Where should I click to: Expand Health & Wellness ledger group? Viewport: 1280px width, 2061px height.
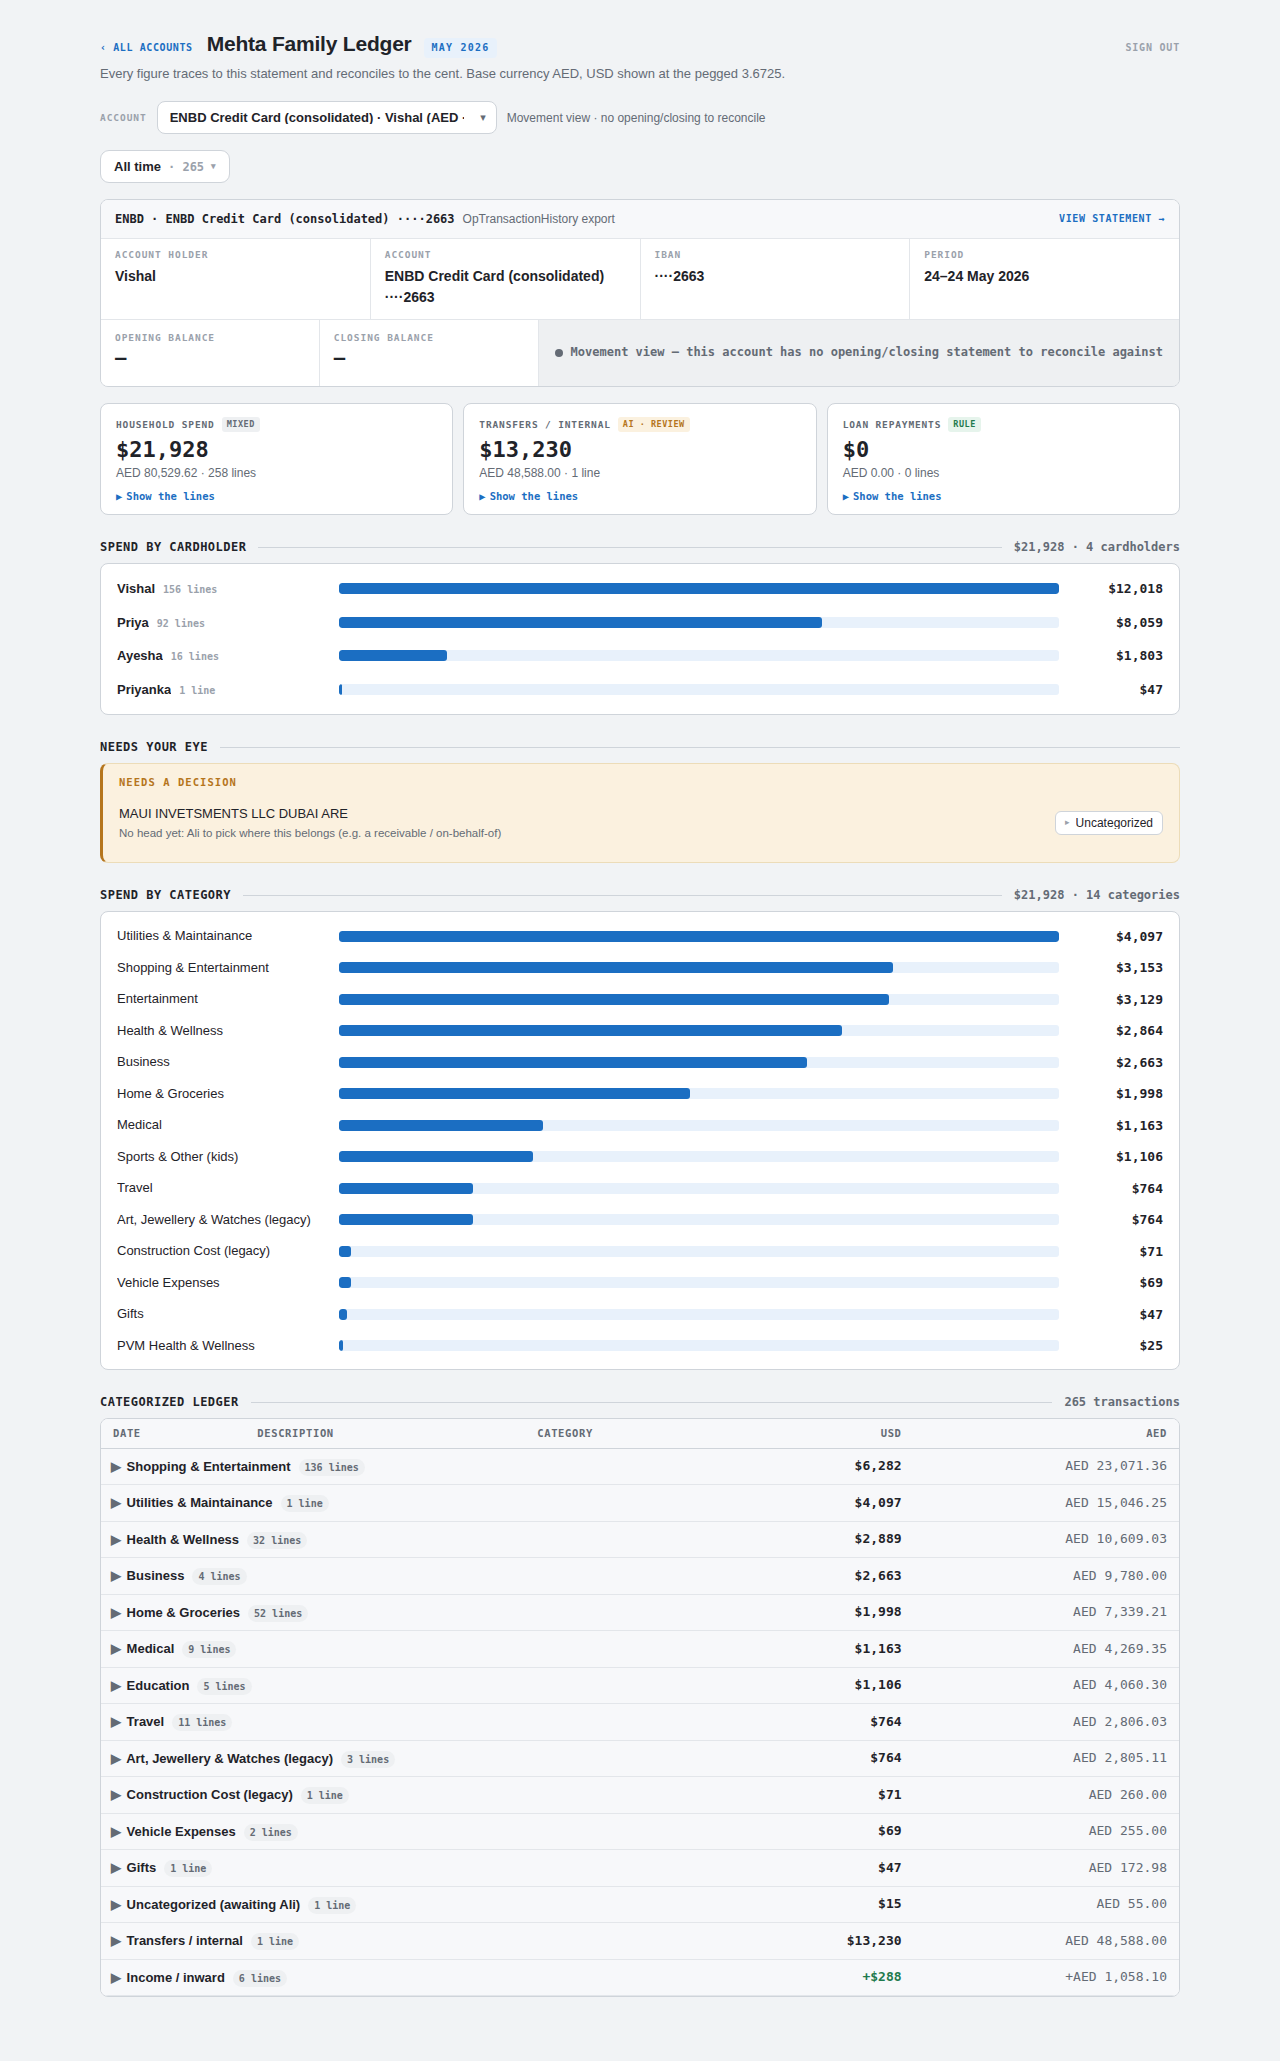pos(116,1540)
